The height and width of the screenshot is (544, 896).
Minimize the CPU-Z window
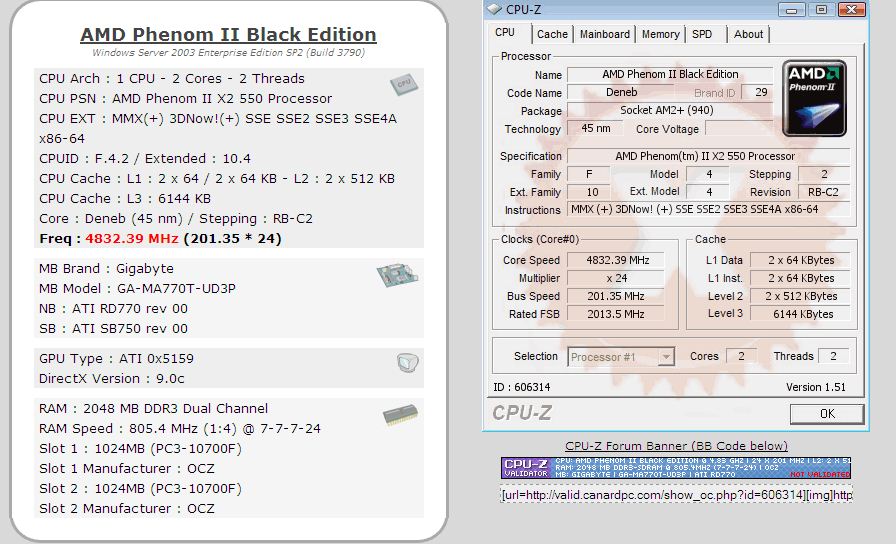point(791,10)
